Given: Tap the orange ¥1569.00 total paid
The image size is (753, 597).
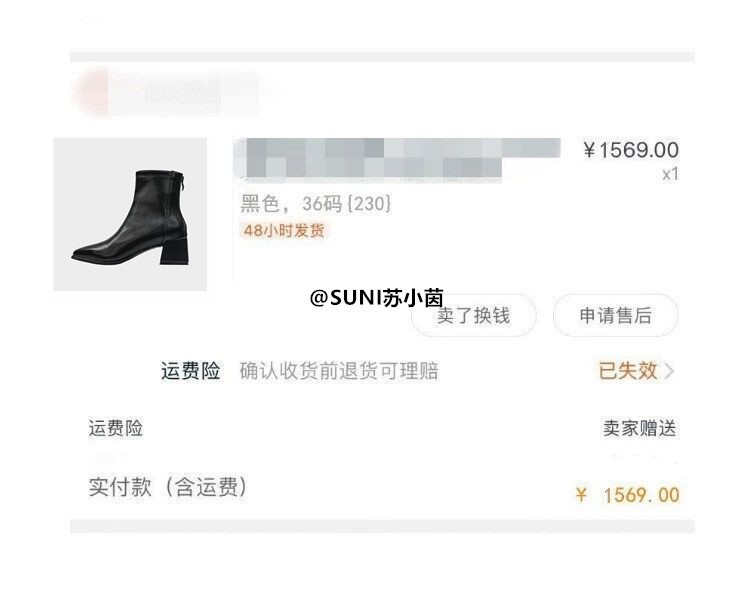Looking at the screenshot, I should pos(628,495).
